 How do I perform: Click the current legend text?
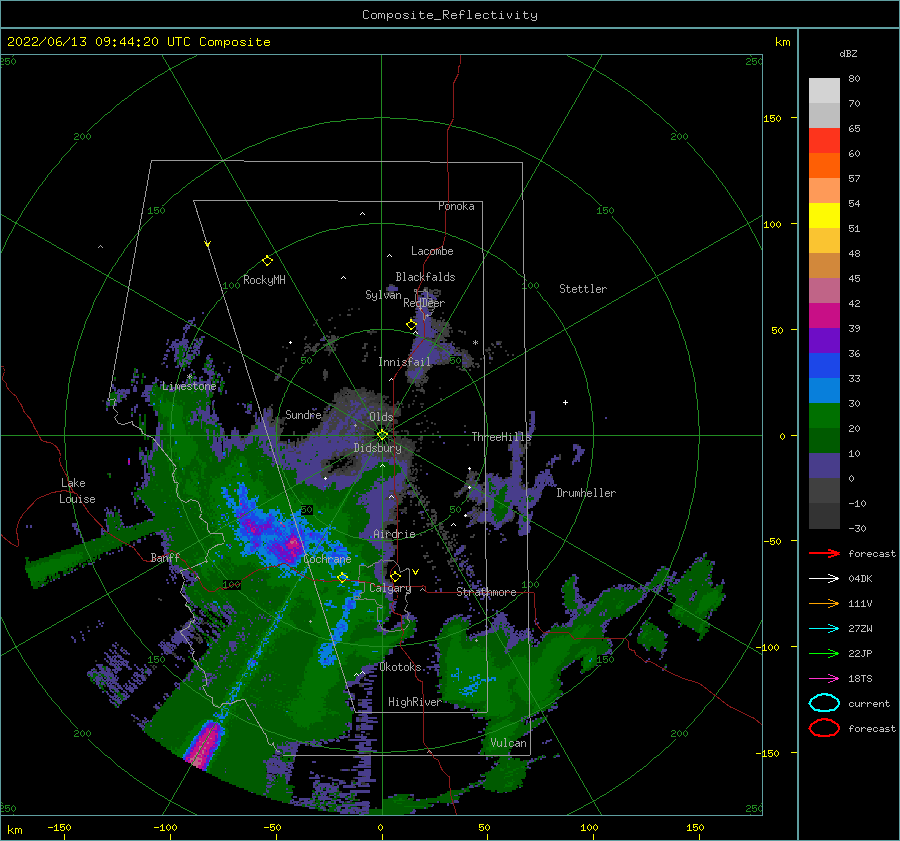click(x=869, y=703)
